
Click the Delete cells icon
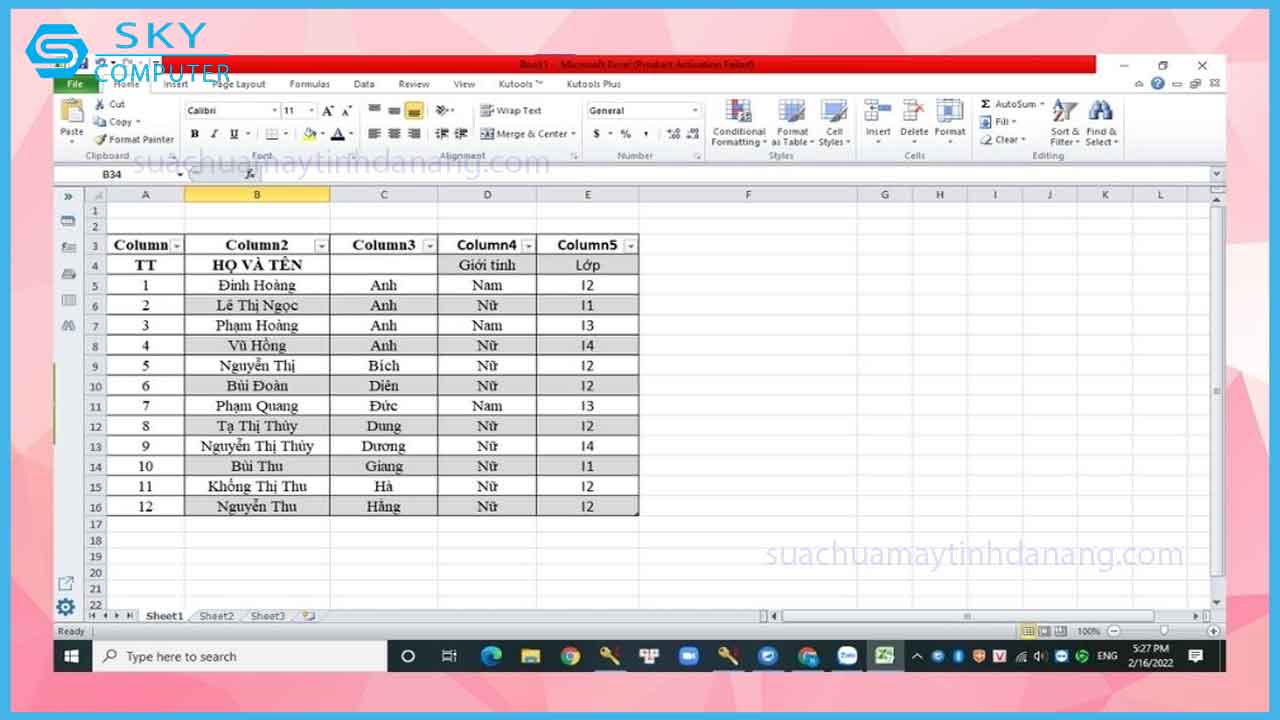pos(914,111)
